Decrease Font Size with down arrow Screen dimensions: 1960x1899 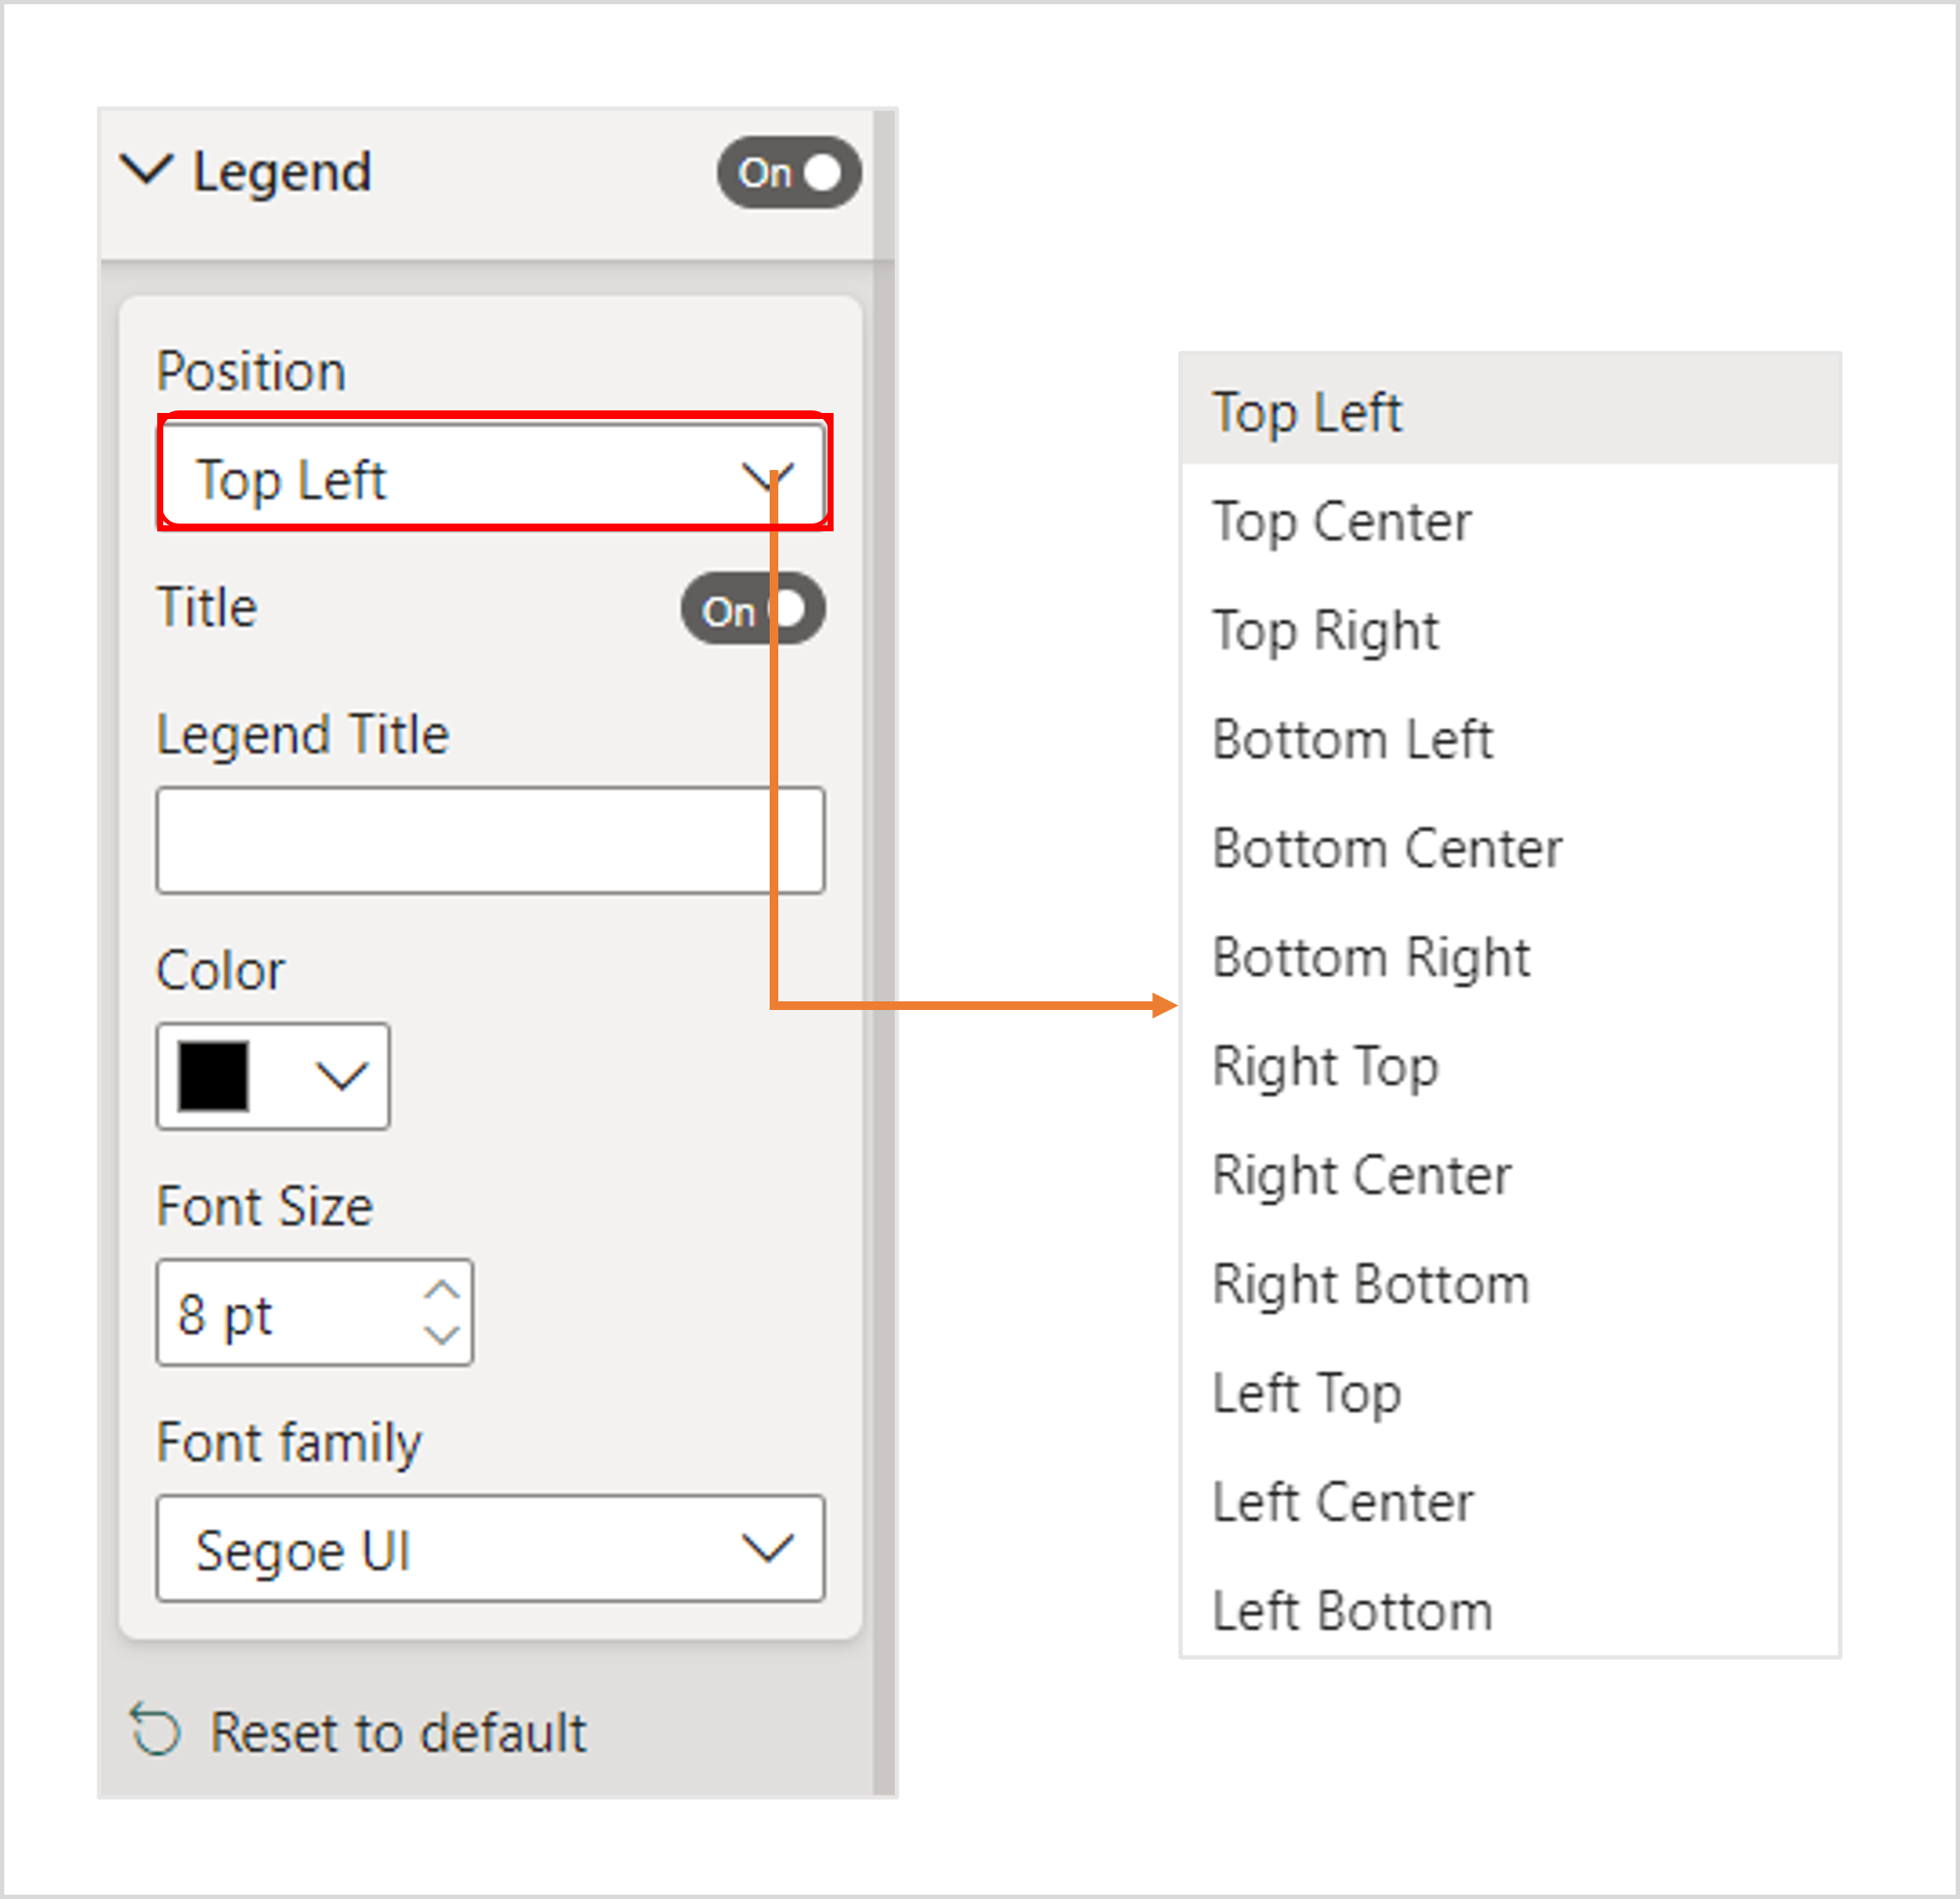click(441, 1334)
